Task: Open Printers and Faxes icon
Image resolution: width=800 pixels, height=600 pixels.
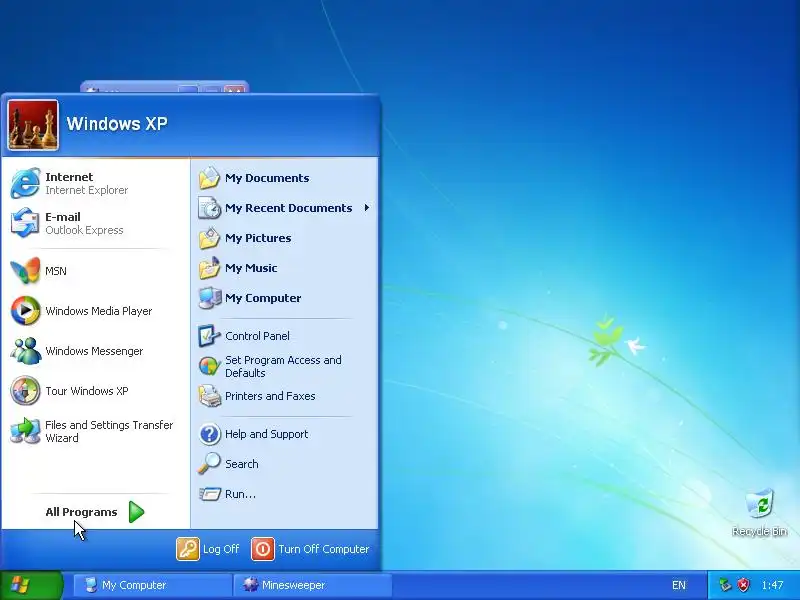Action: click(209, 396)
